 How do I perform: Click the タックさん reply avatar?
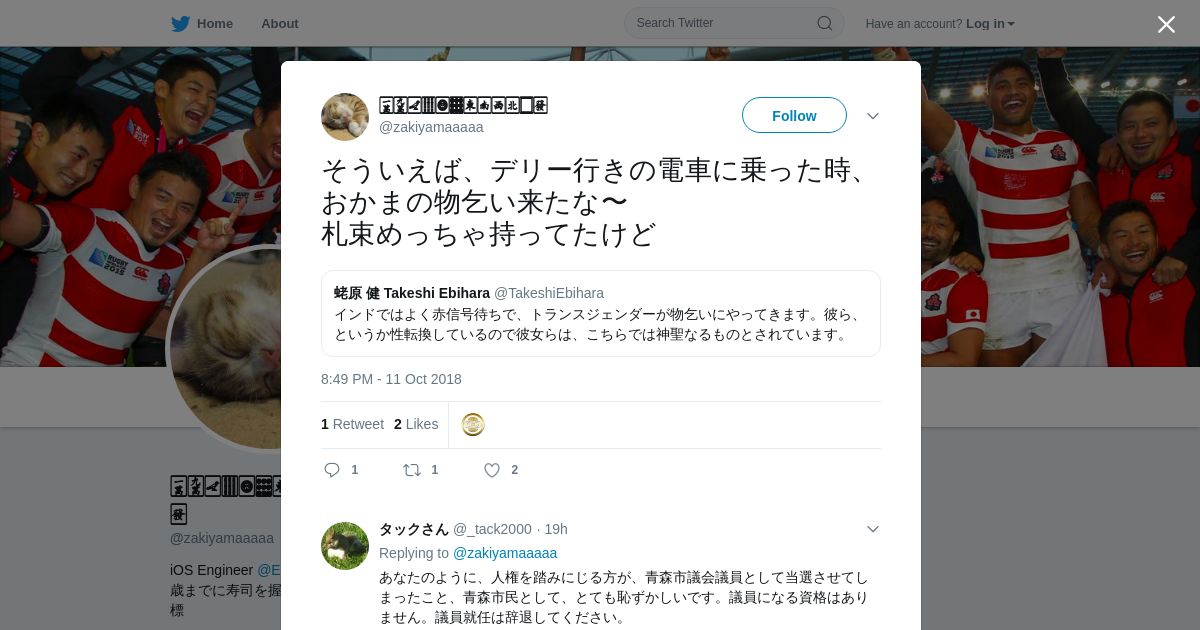pyautogui.click(x=345, y=546)
